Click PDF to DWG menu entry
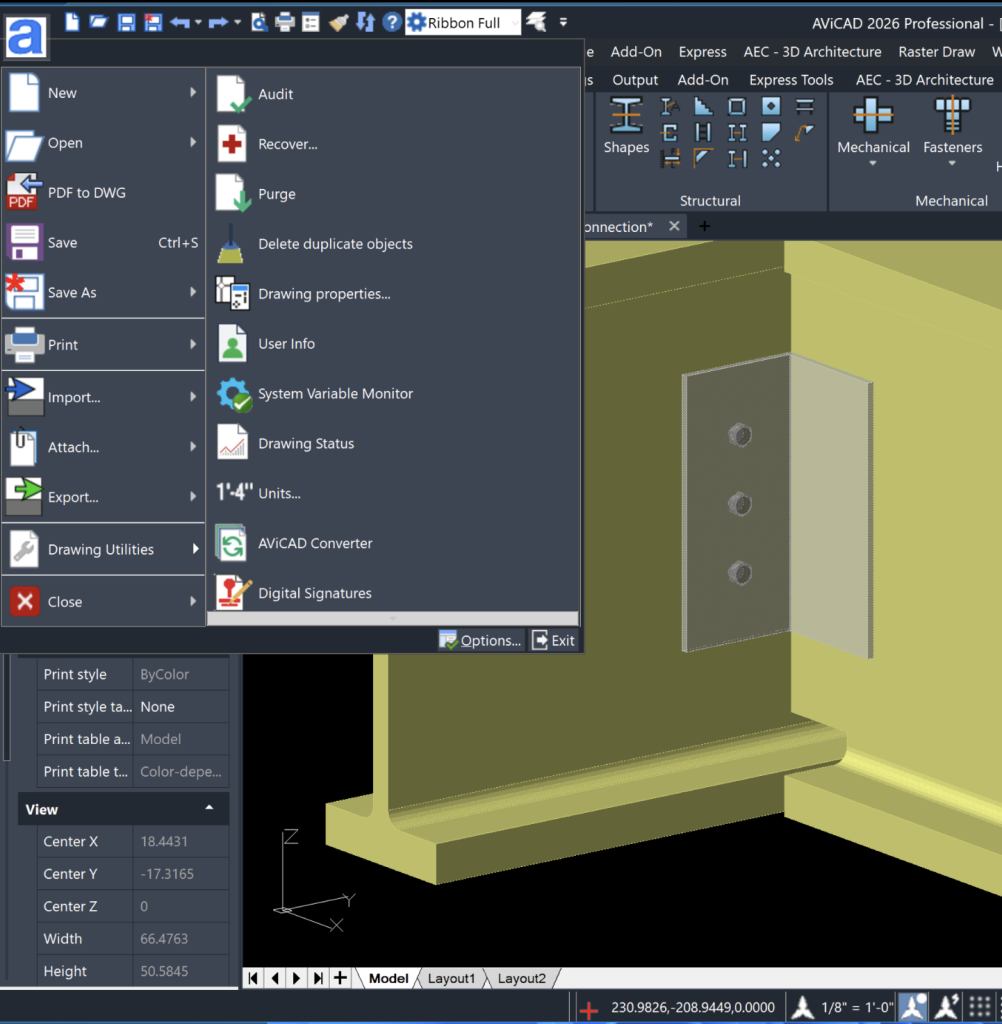 [x=103, y=193]
